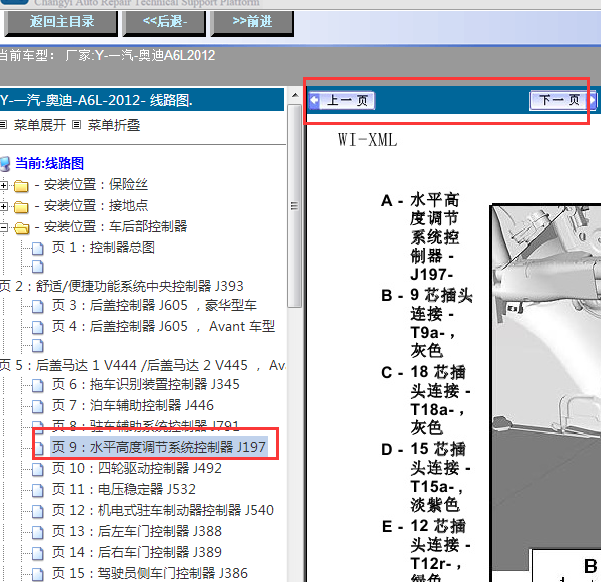Open 页 1：控制器总图
This screenshot has width=601, height=582.
(x=103, y=248)
